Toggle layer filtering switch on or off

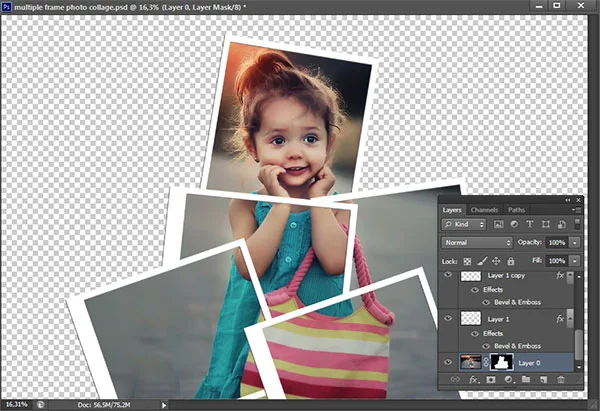click(x=577, y=224)
